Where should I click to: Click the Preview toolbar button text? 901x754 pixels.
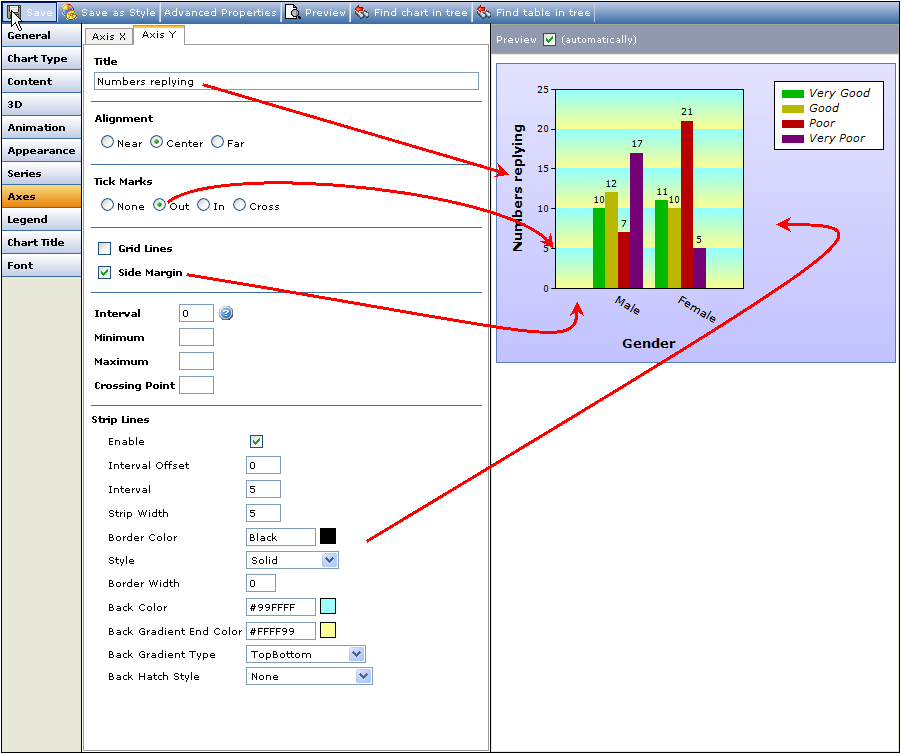325,12
